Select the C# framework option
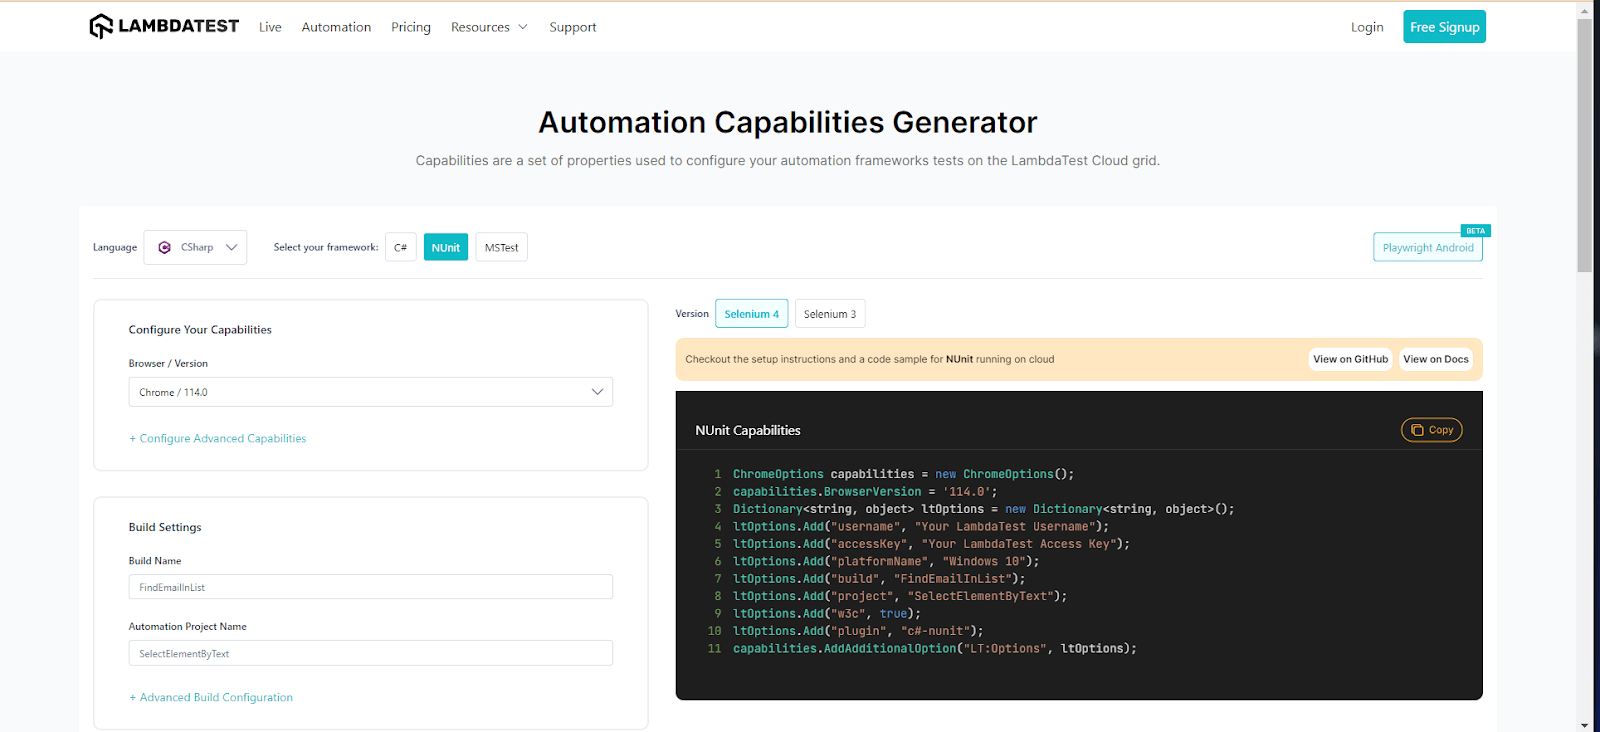Screen dimensions: 1600x732 click(400, 247)
